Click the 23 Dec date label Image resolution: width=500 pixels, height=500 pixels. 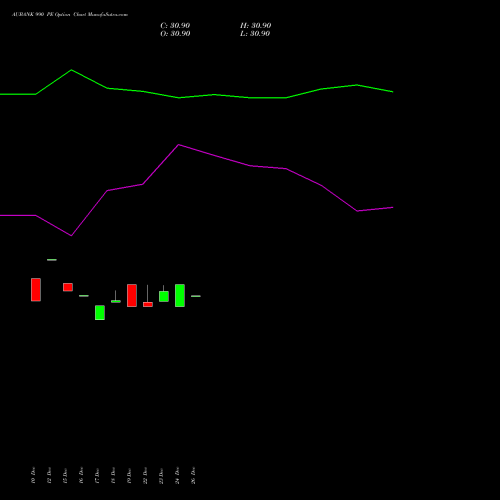161,475
